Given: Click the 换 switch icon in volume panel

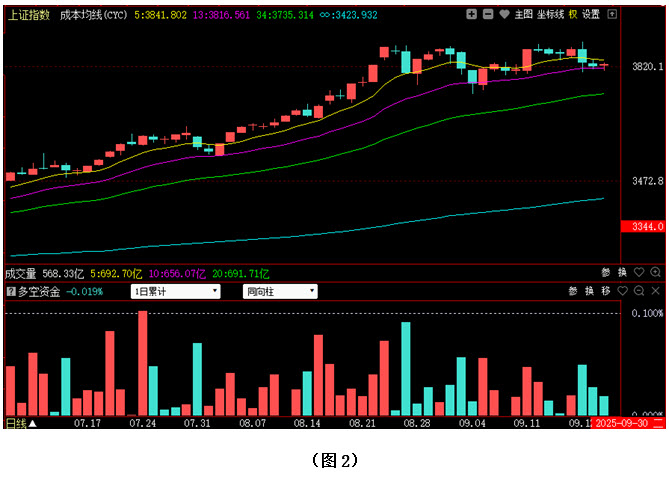Looking at the screenshot, I should tap(622, 272).
